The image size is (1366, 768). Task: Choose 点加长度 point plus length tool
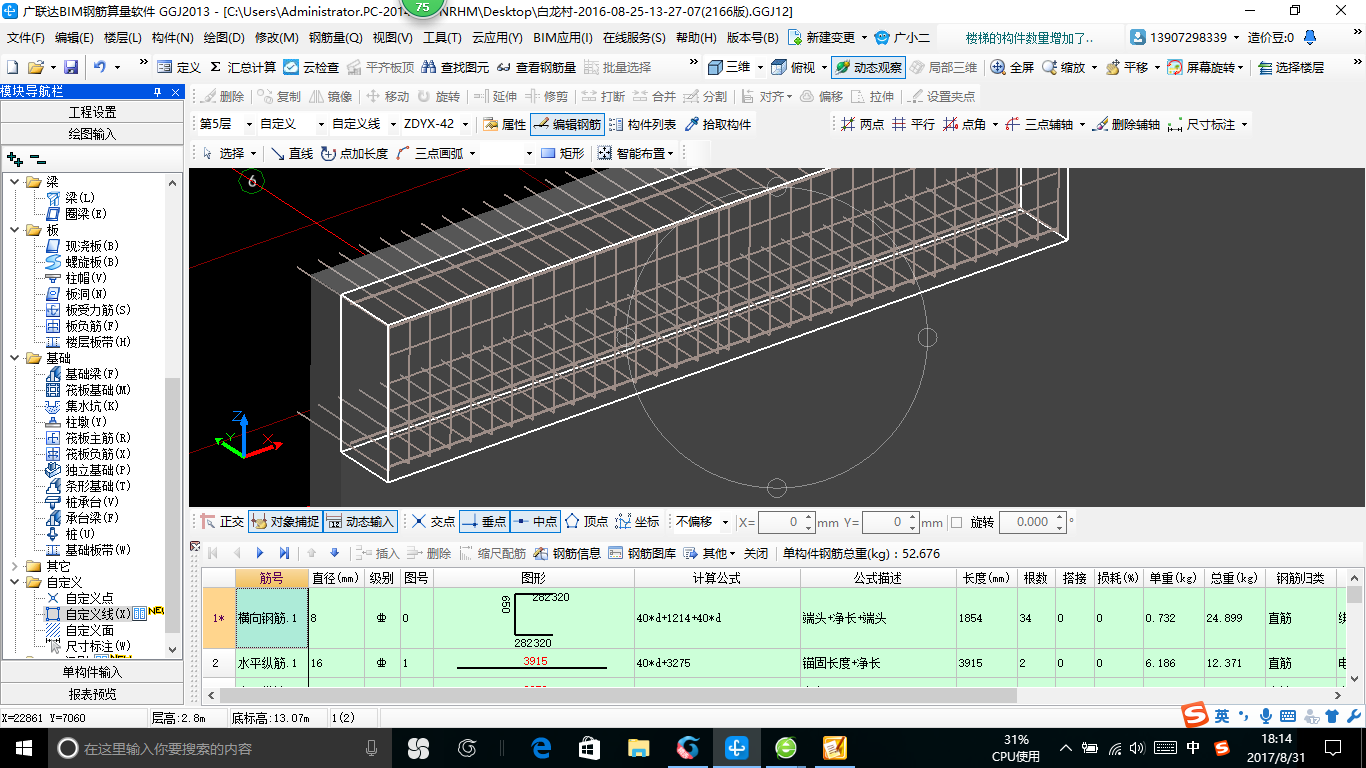pyautogui.click(x=355, y=153)
